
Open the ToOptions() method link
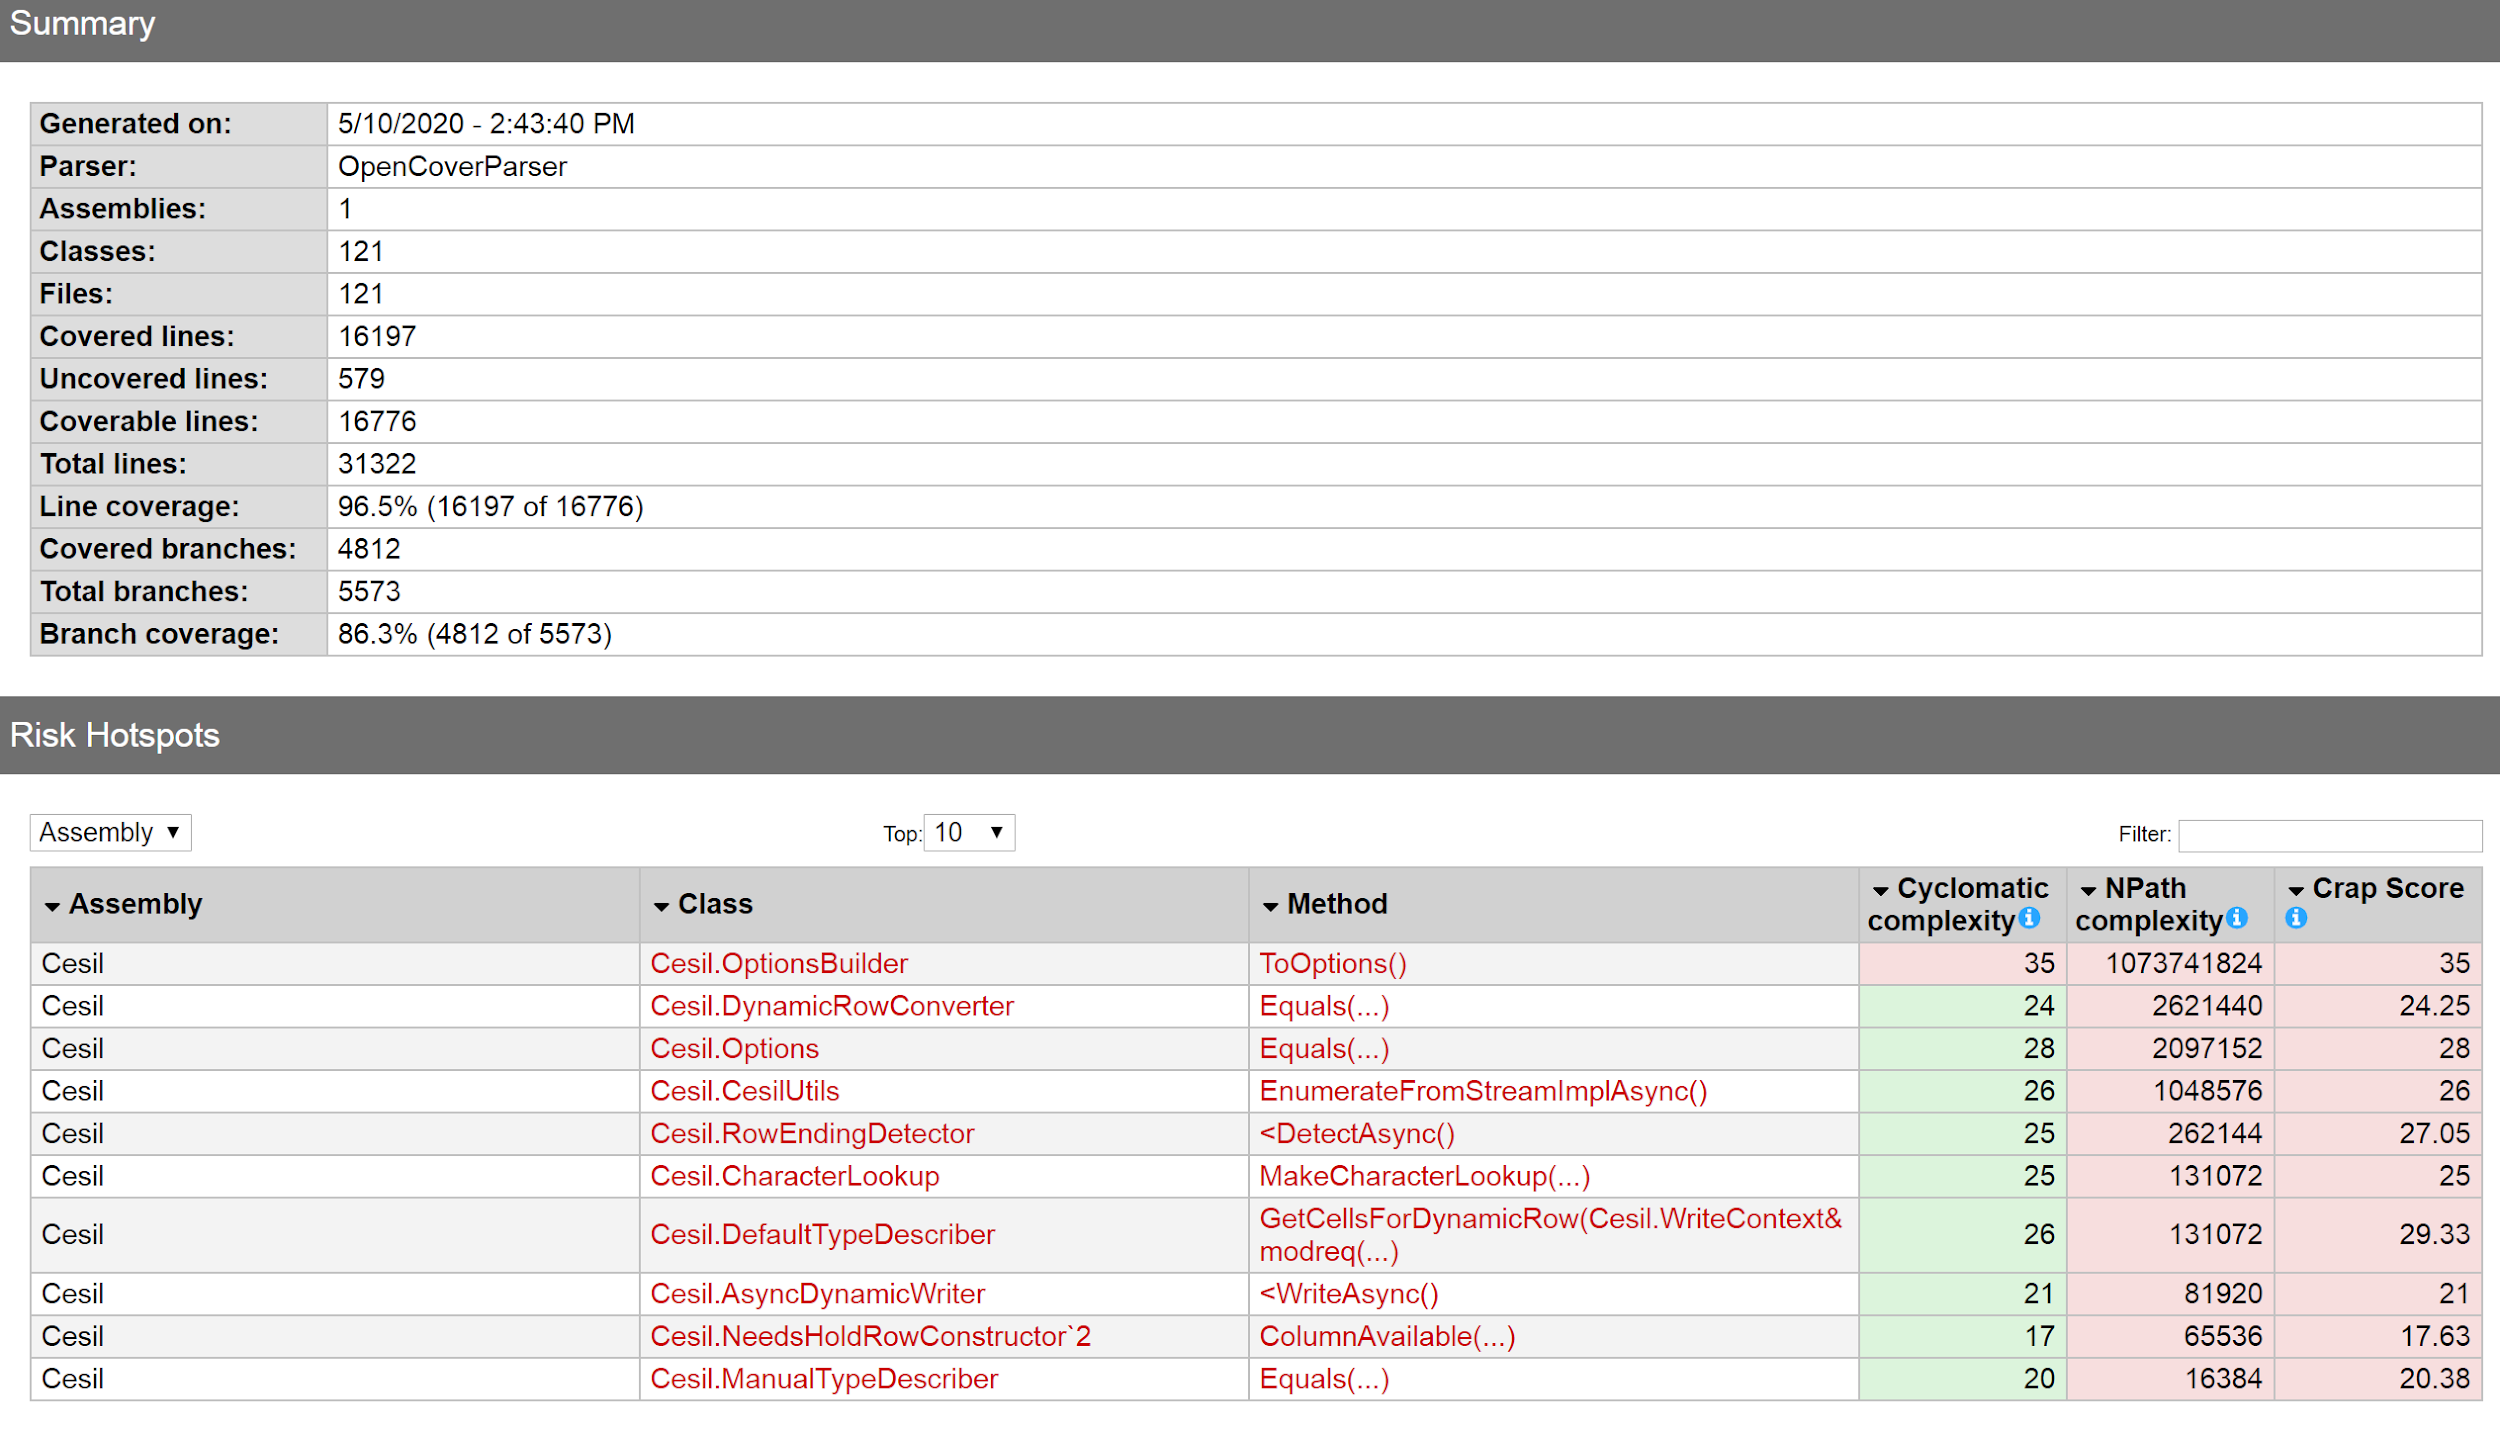click(x=1332, y=963)
